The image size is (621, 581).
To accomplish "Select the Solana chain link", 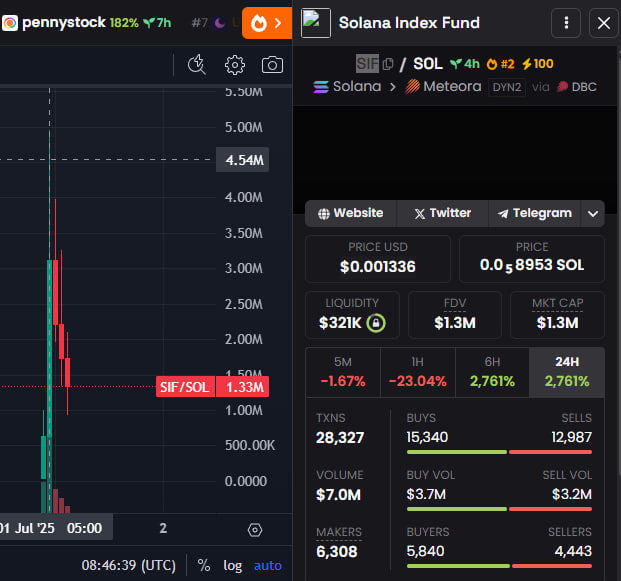I will point(347,86).
